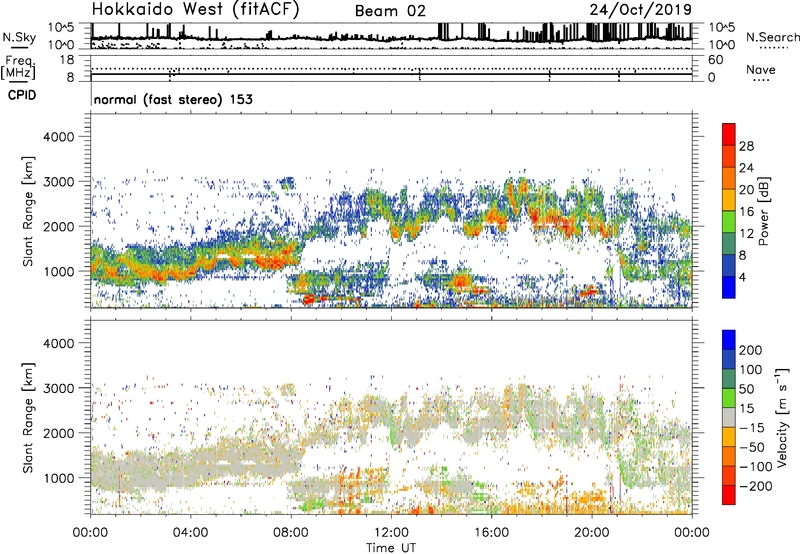Screen dimensions: 800x554
Task: Pick the gray segment of Velocity color bar
Action: [729, 417]
